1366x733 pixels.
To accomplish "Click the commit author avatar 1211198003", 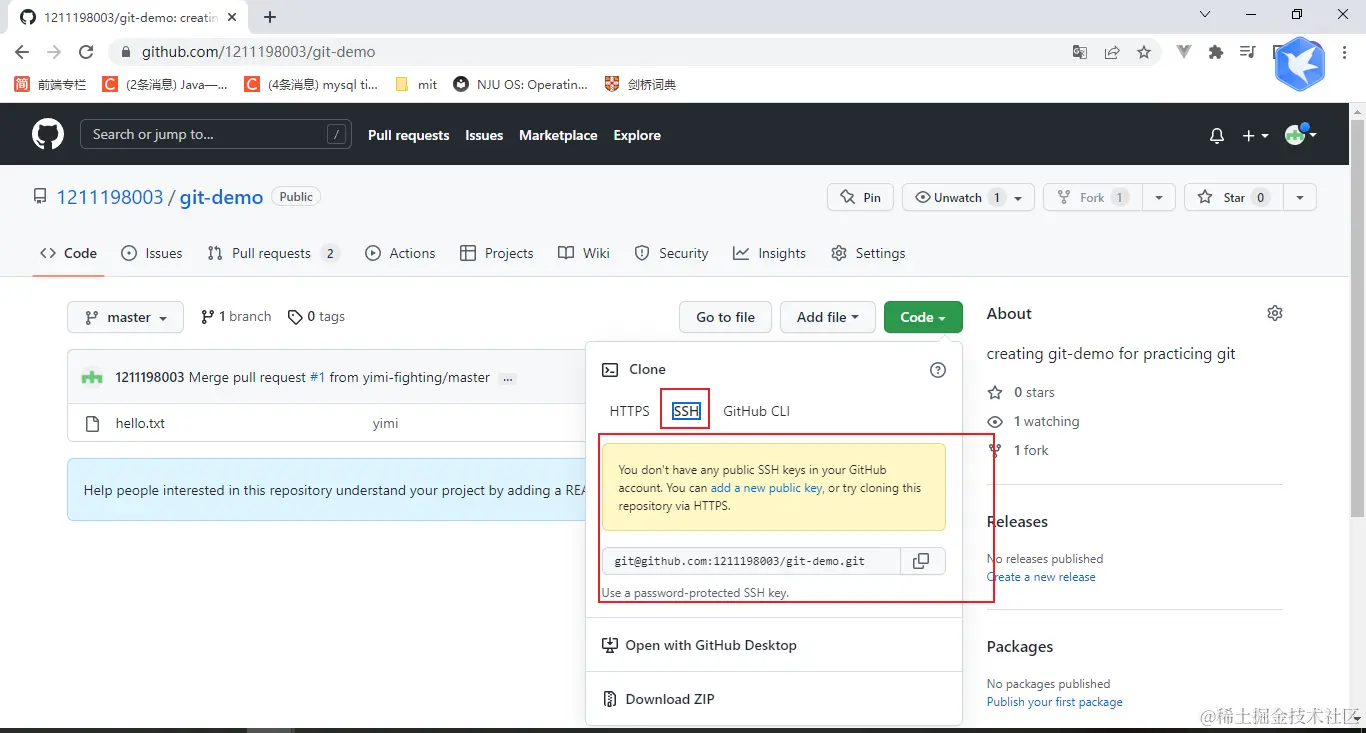I will [x=92, y=377].
